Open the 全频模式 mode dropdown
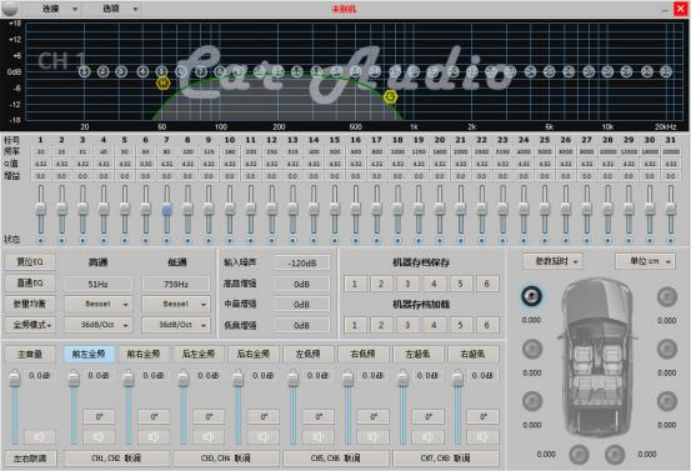692x472 pixels. (30, 325)
